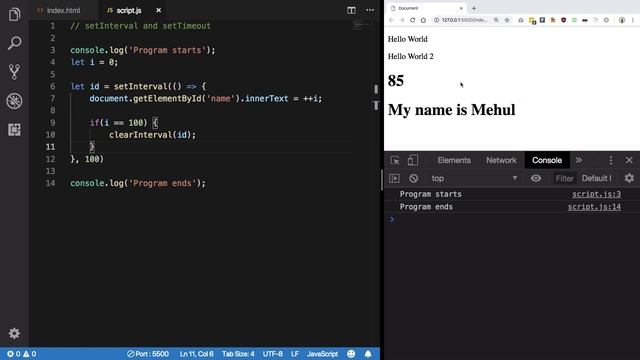Click line number 14 in the gutter
The image size is (640, 360).
(50, 183)
